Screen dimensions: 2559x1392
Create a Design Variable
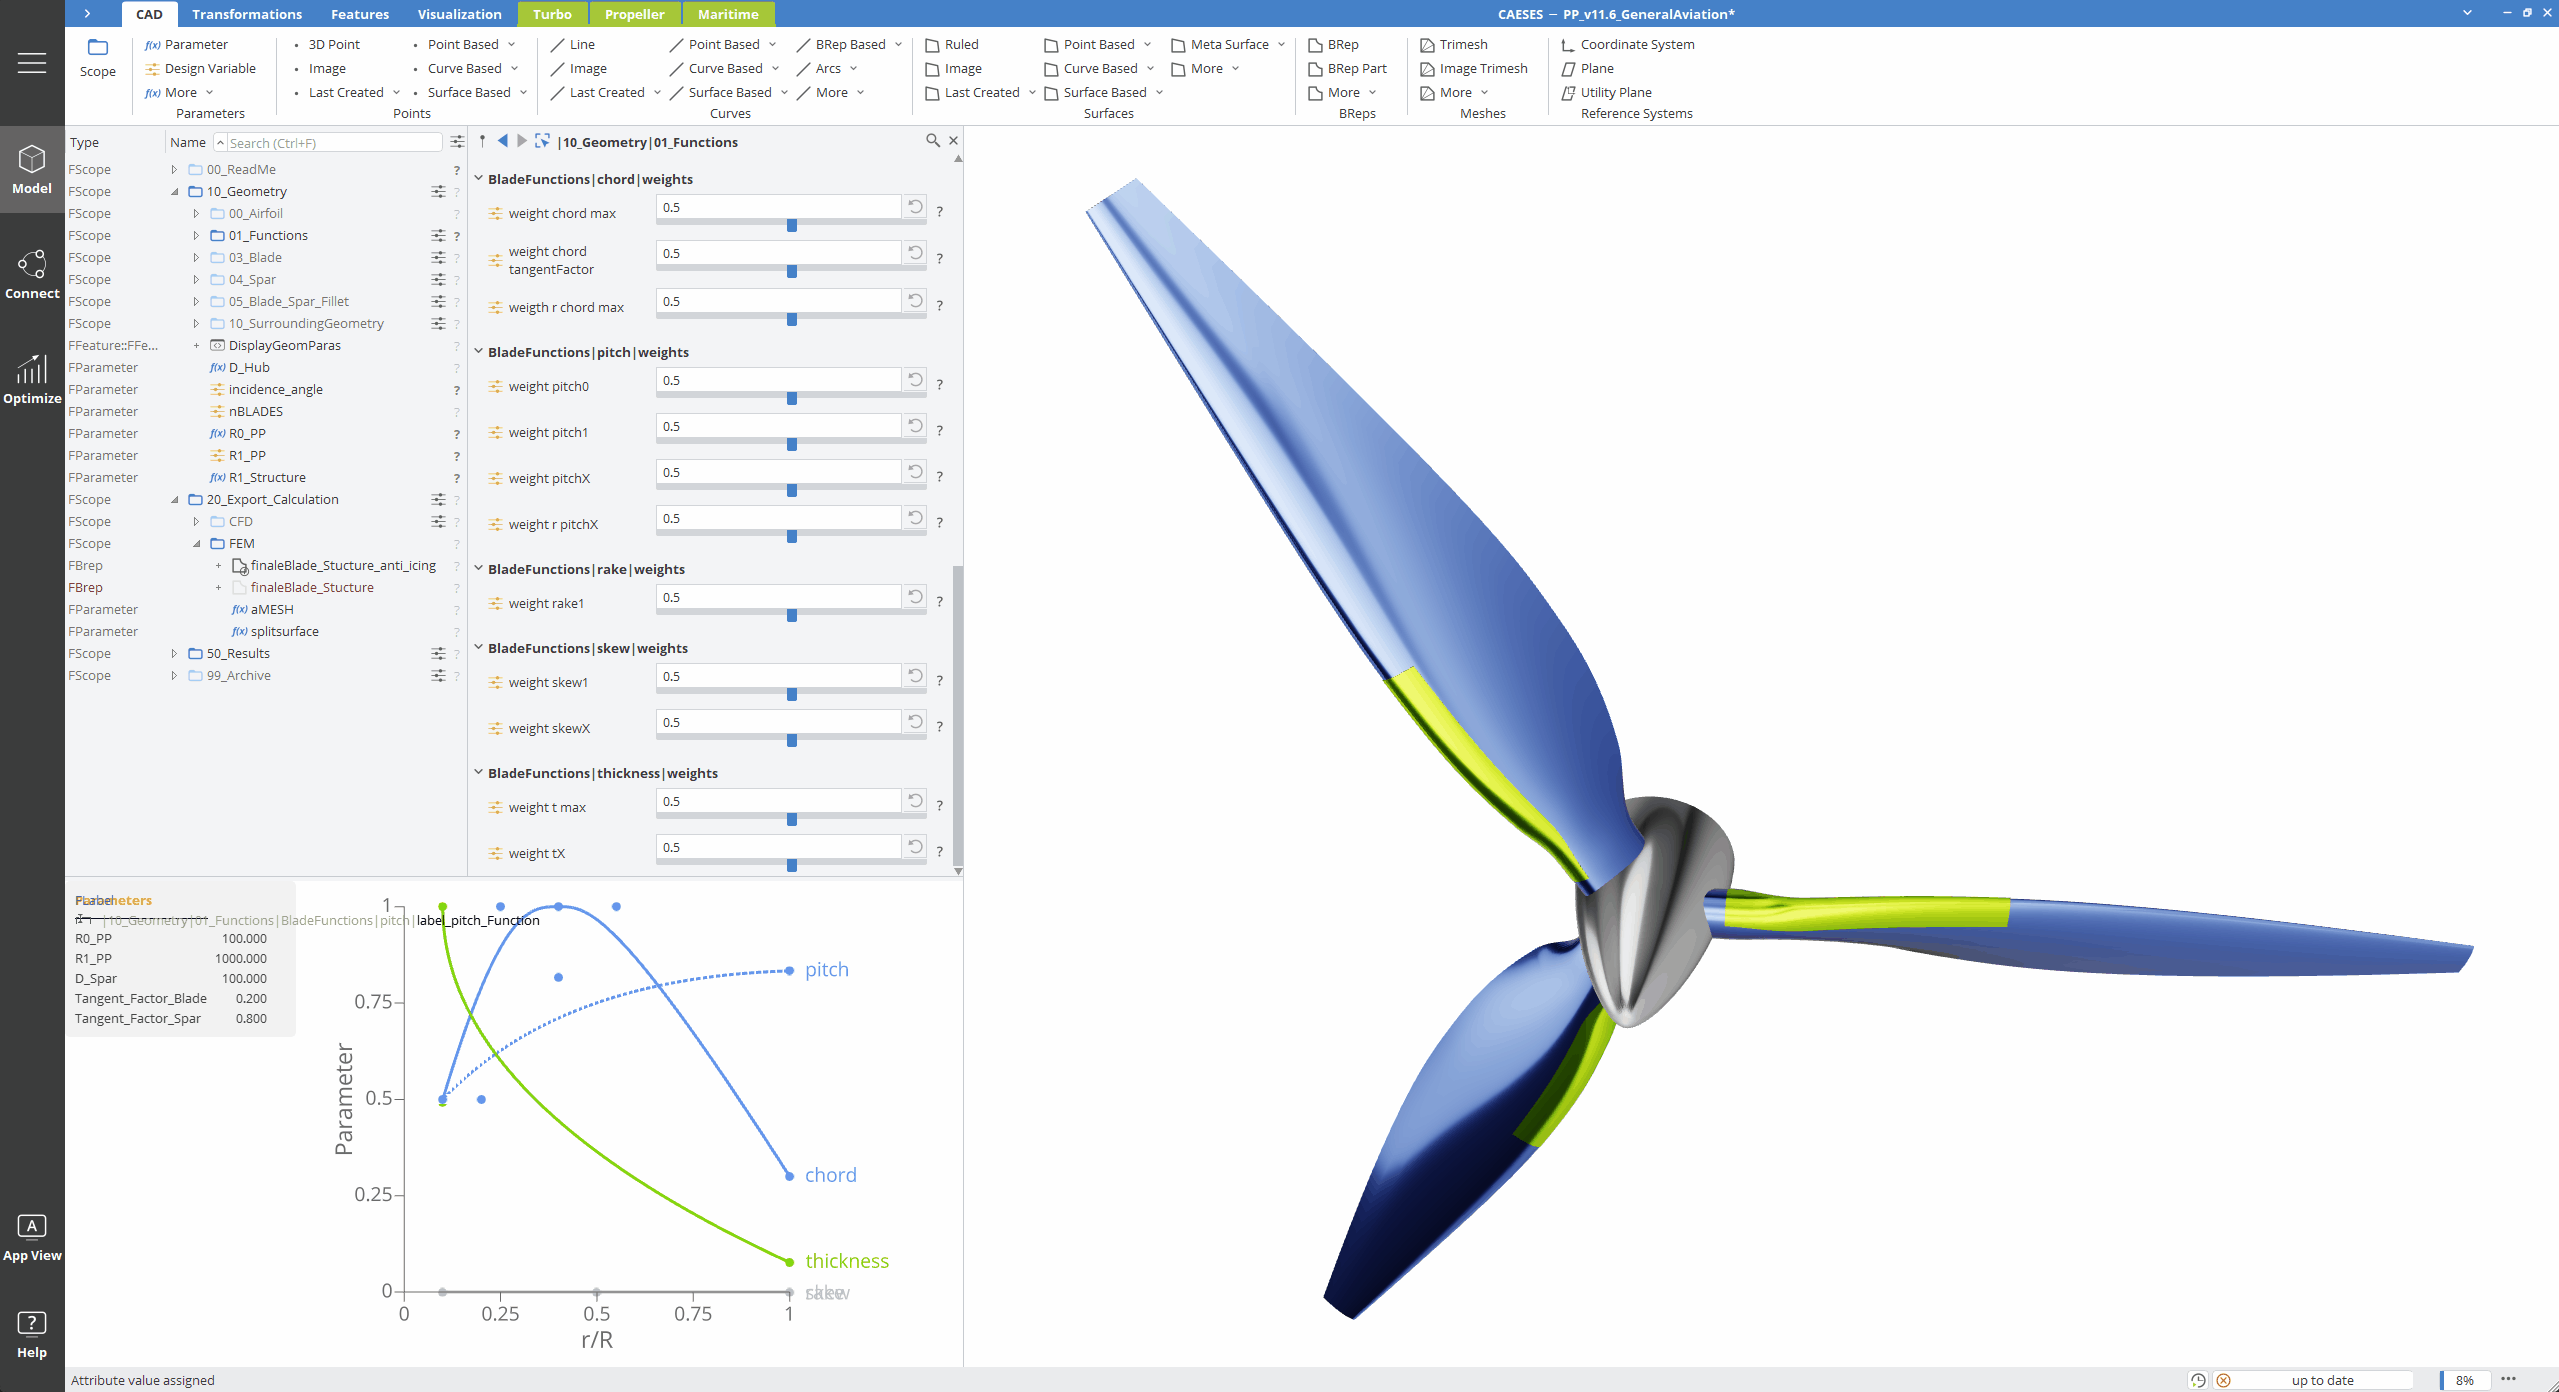[201, 68]
